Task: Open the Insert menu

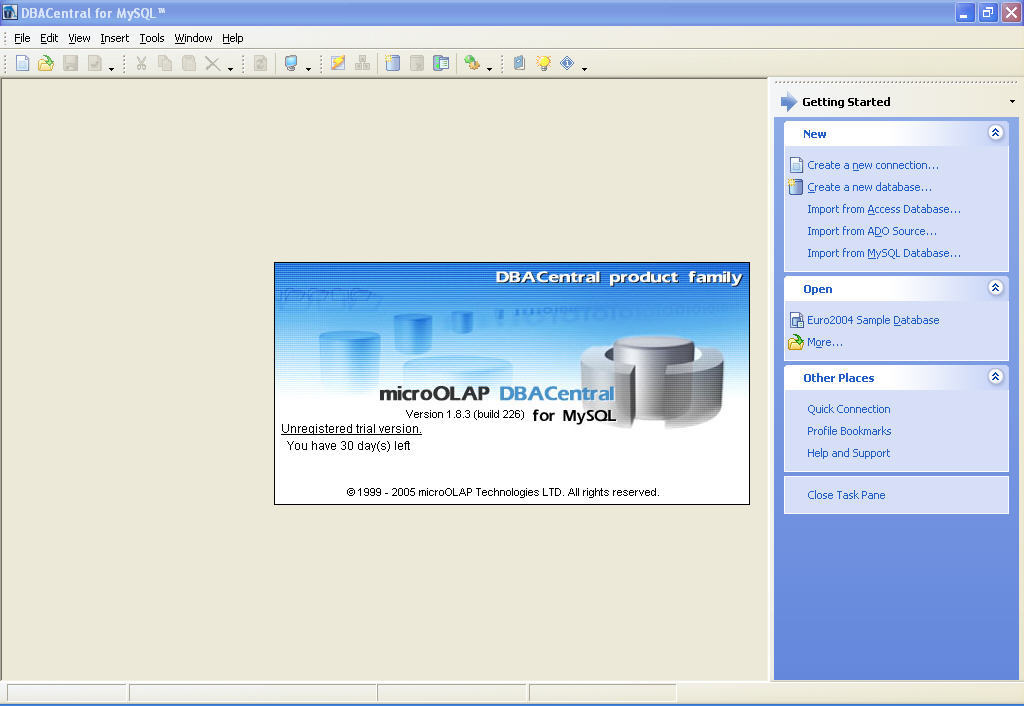Action: (x=114, y=38)
